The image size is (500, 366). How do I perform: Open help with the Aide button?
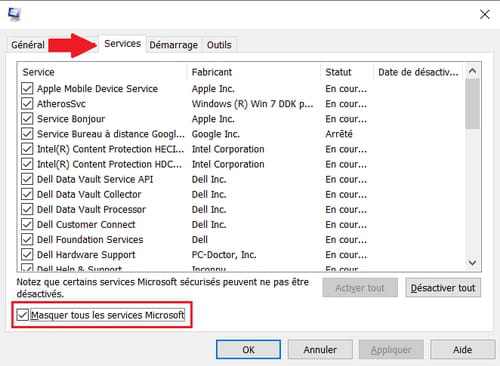[463, 350]
